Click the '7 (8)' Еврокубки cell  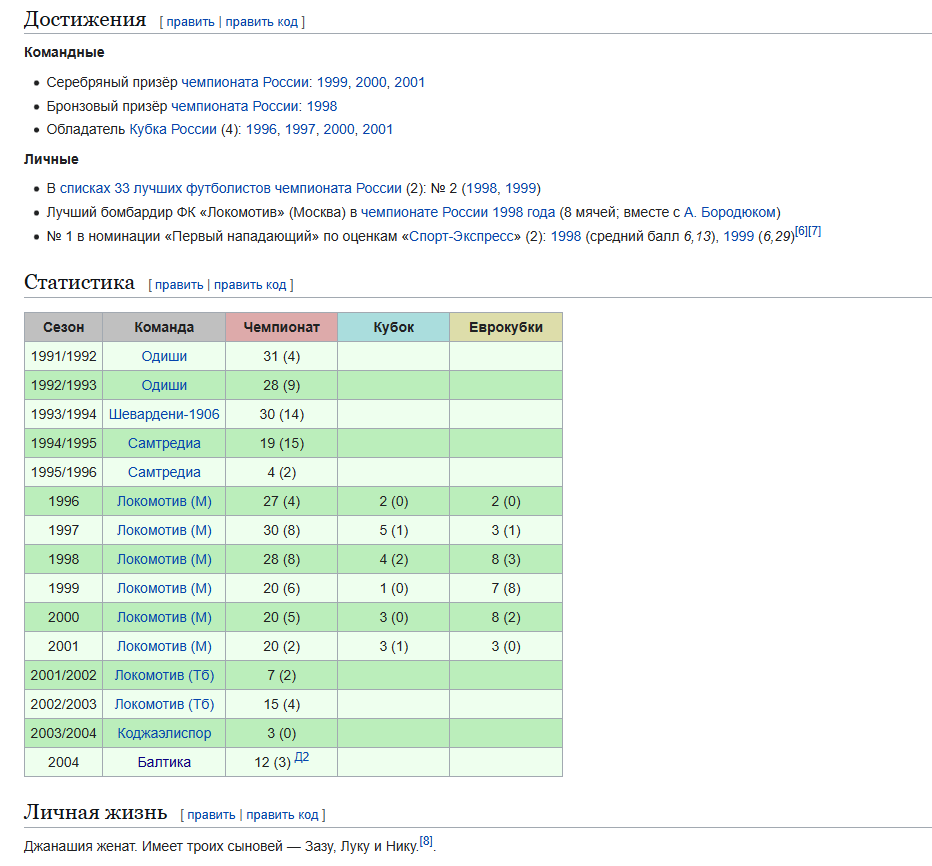(506, 588)
